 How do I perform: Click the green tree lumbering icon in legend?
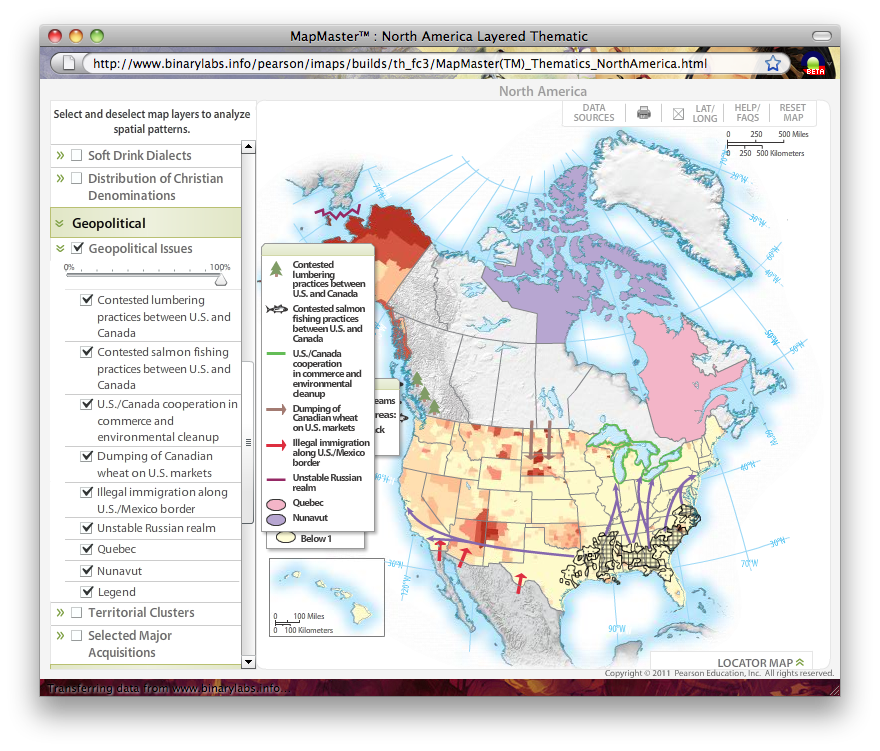[276, 268]
